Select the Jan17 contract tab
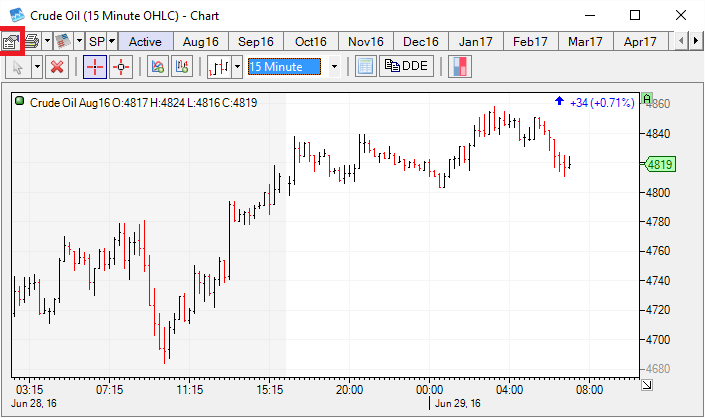705x418 pixels. pos(475,41)
